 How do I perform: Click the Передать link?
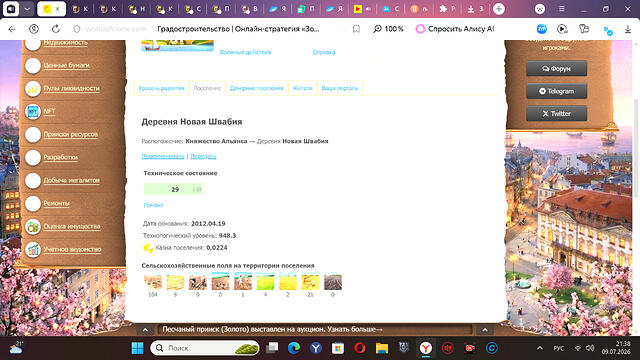click(203, 156)
